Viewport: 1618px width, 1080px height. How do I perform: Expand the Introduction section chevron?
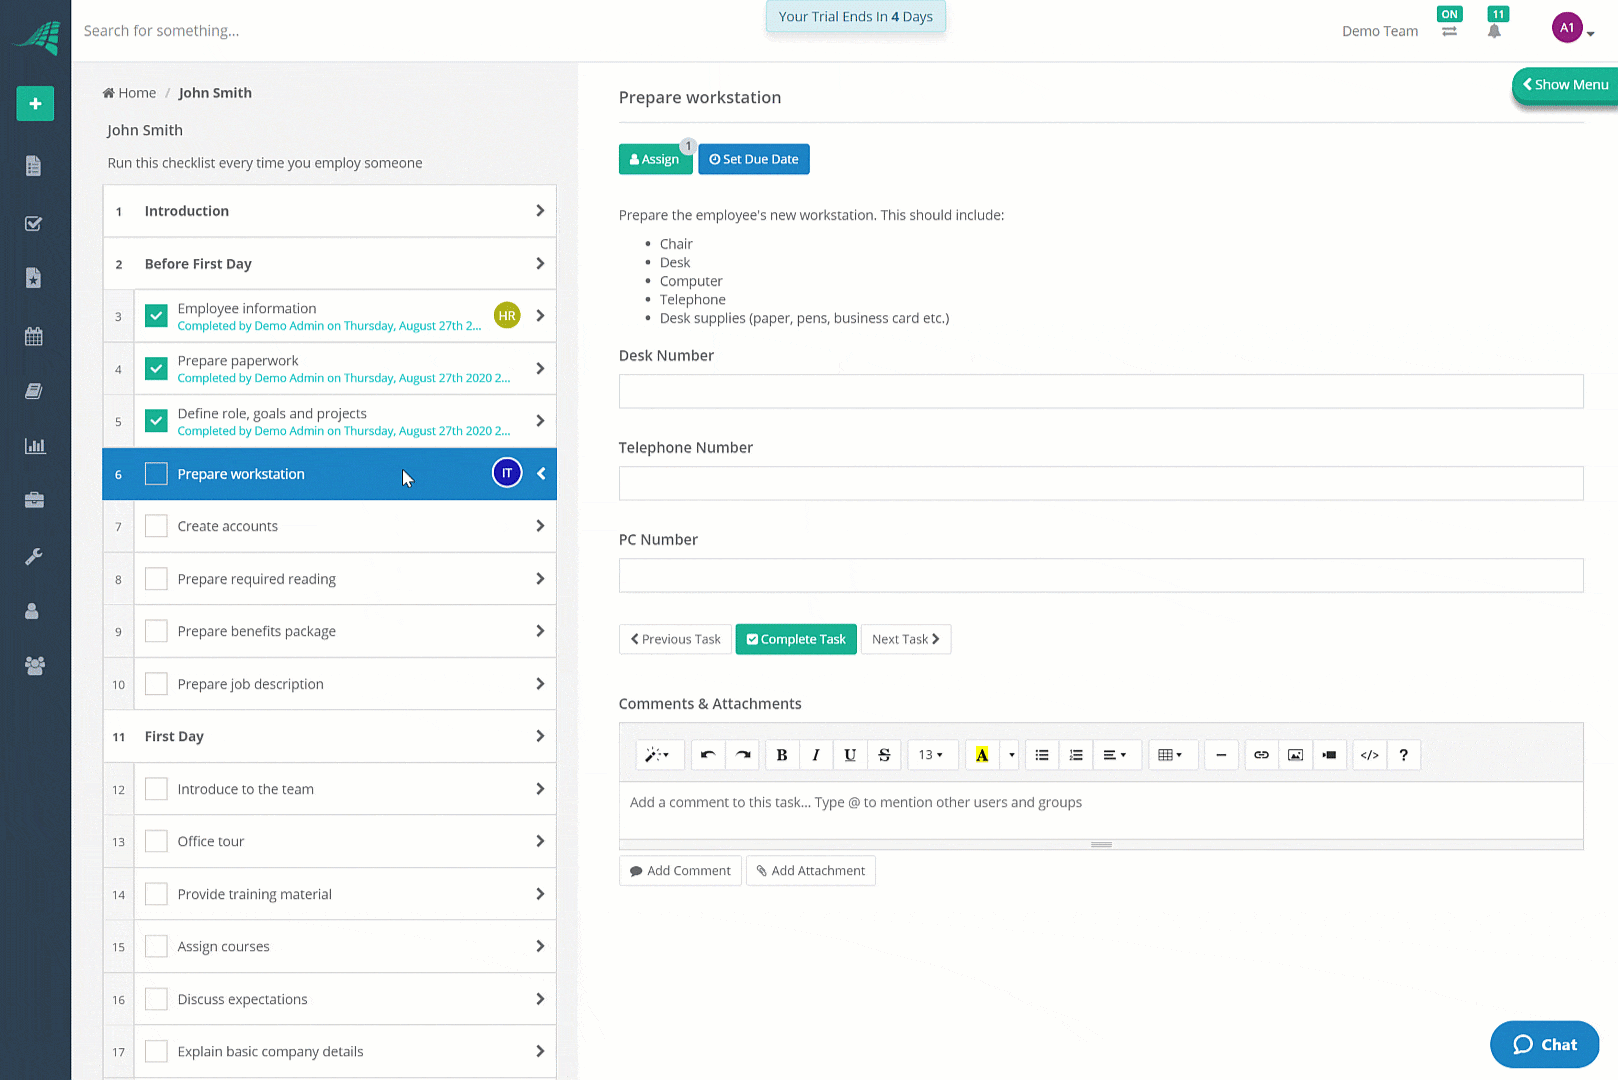click(x=540, y=211)
